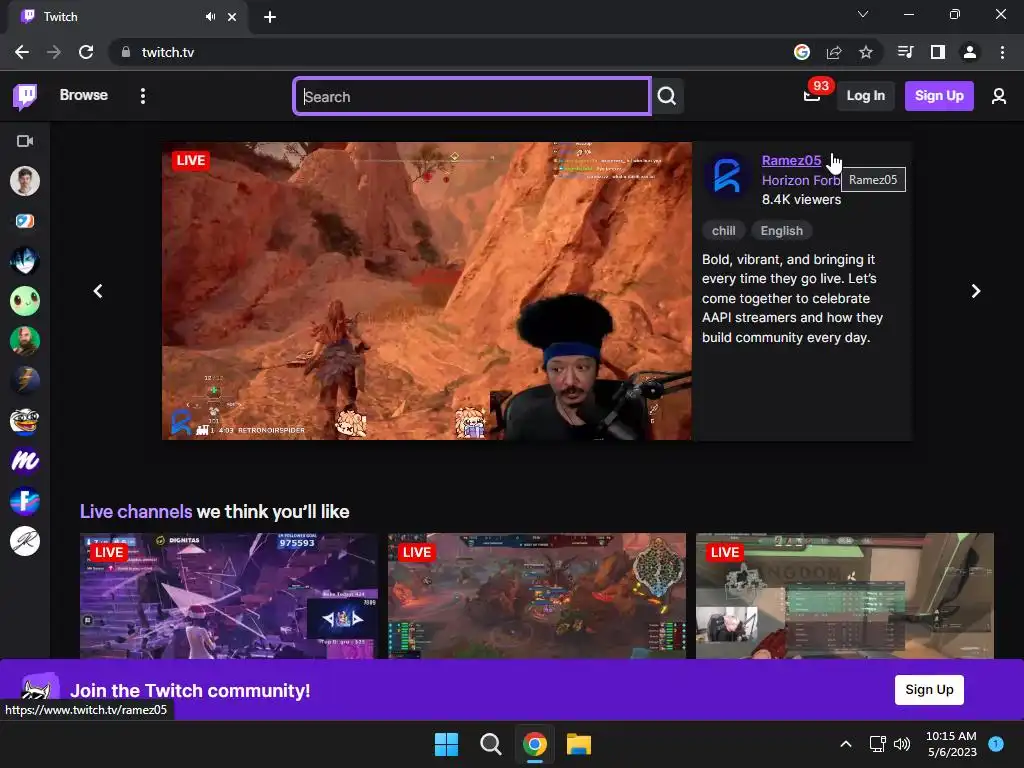Go back in the browser
This screenshot has width=1024, height=768.
pyautogui.click(x=22, y=52)
